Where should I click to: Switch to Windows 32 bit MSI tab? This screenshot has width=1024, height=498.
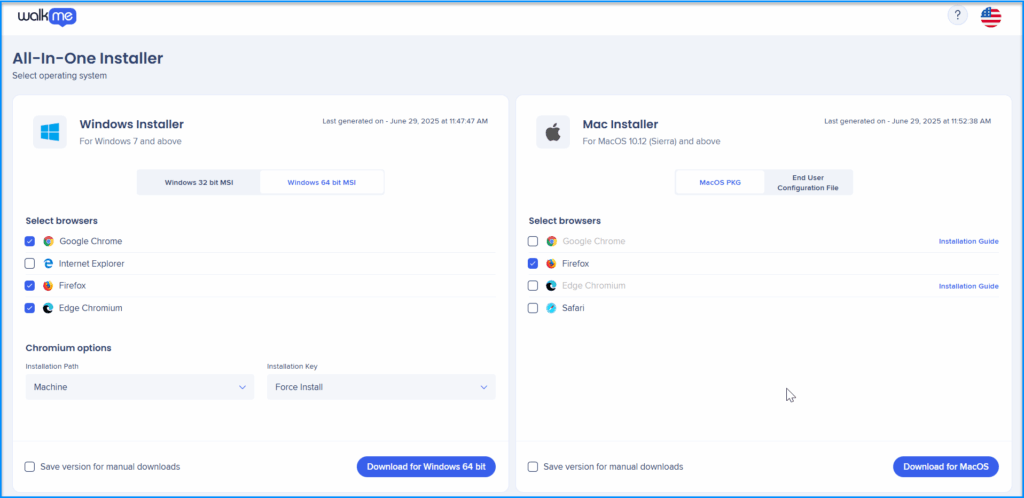click(x=199, y=183)
